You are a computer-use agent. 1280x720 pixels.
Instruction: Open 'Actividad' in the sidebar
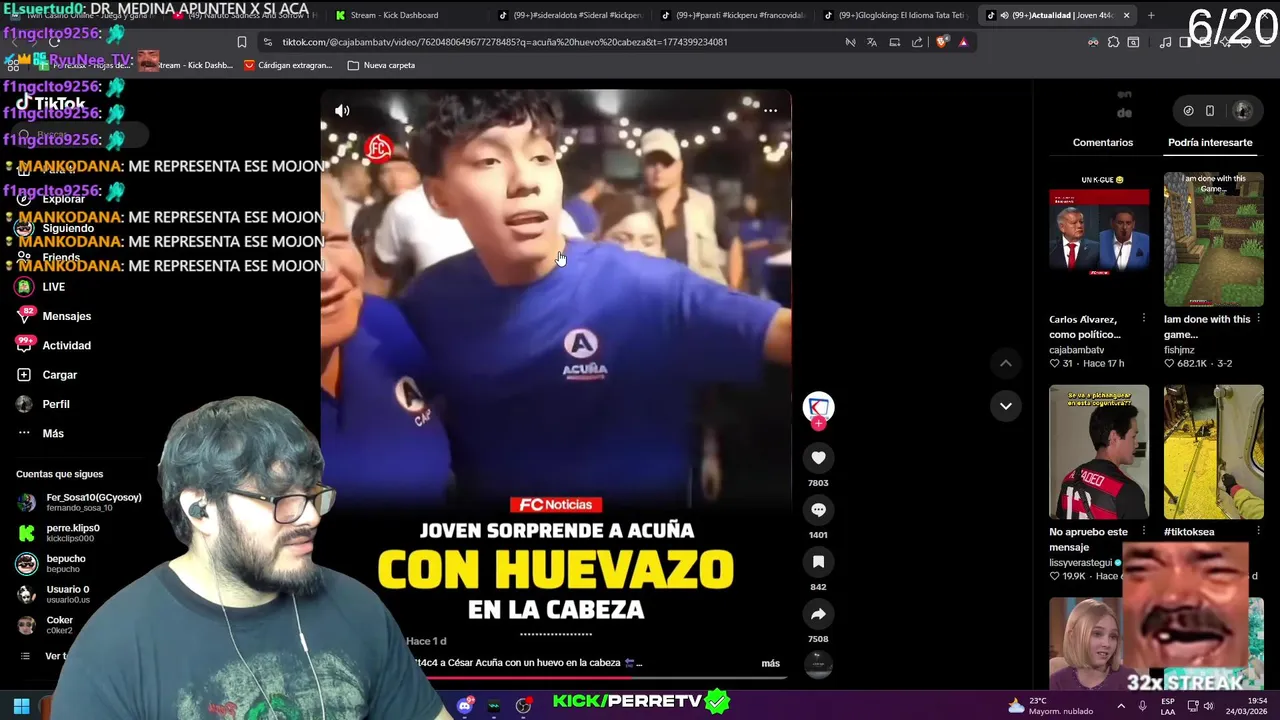[66, 345]
